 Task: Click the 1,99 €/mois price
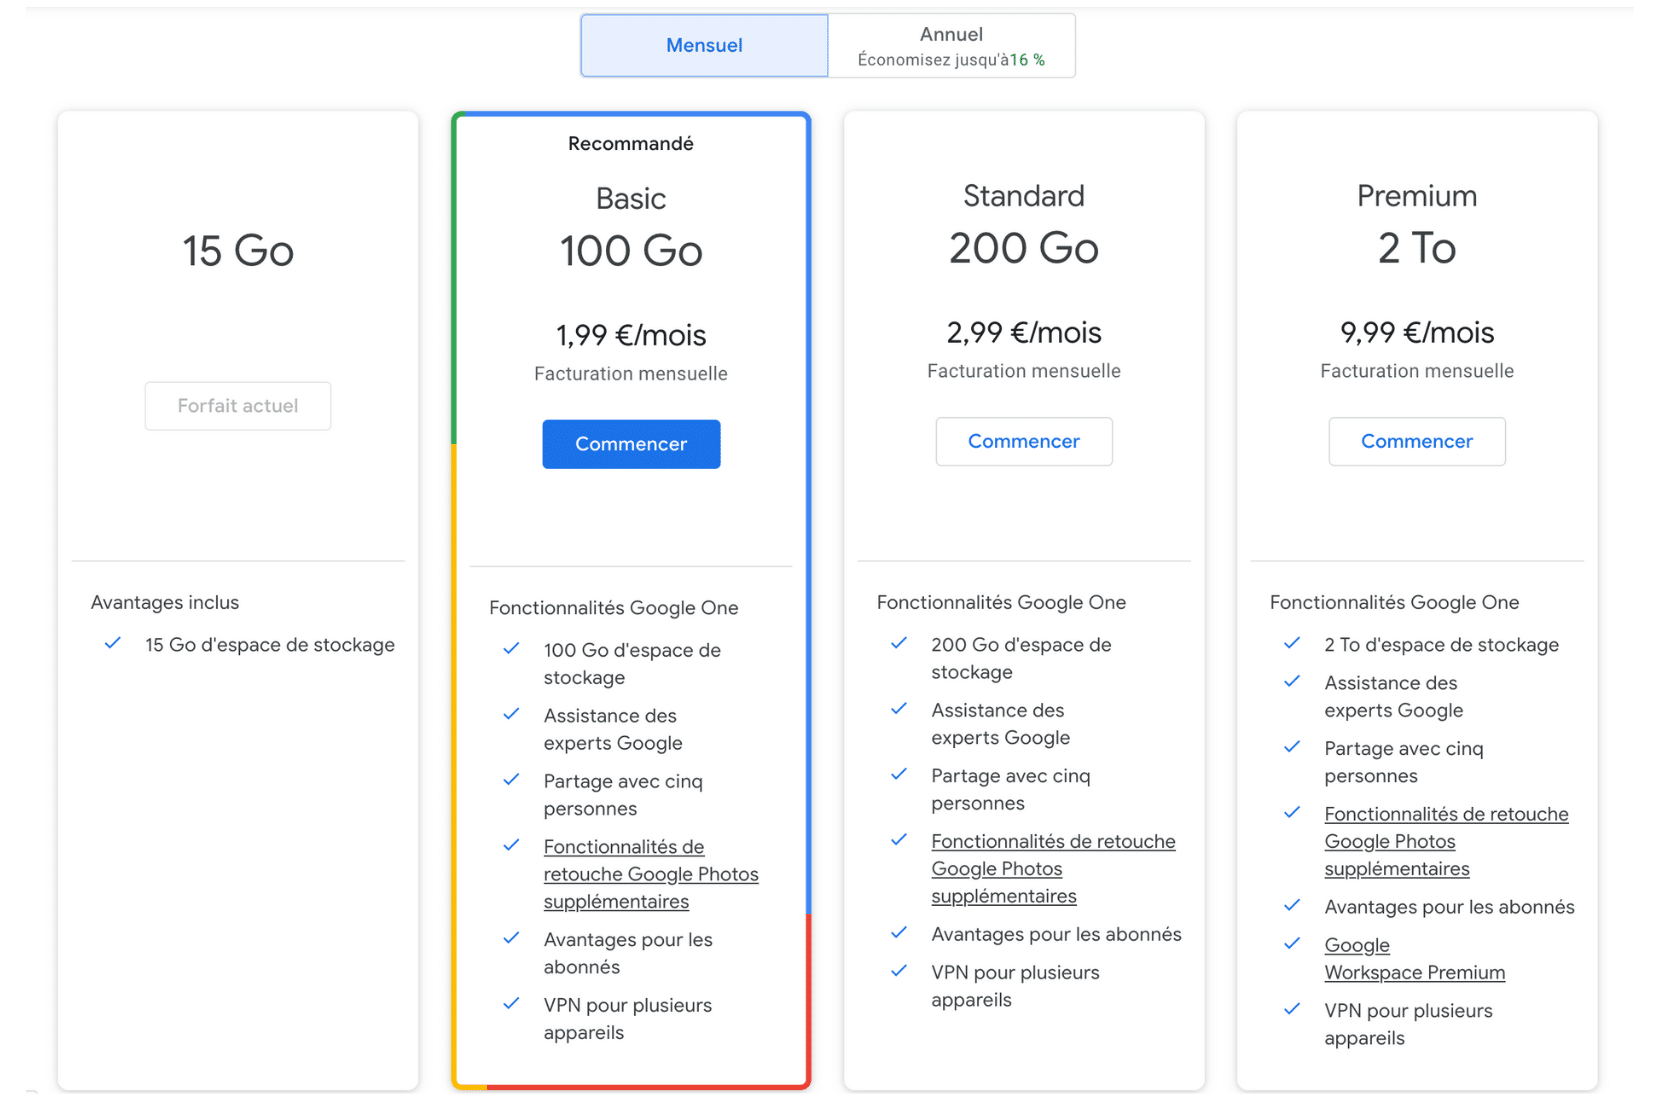[x=631, y=335]
